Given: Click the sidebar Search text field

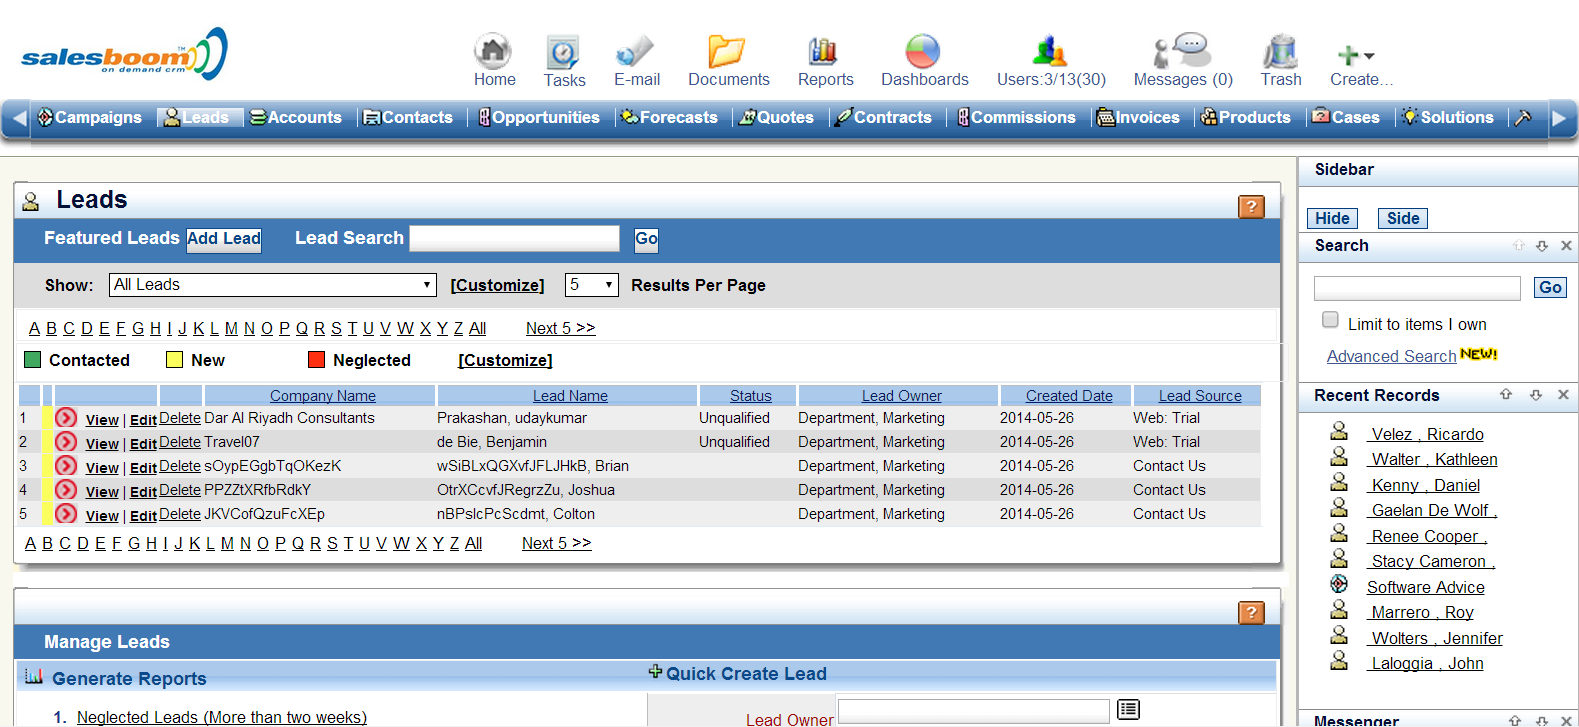Looking at the screenshot, I should [x=1417, y=288].
